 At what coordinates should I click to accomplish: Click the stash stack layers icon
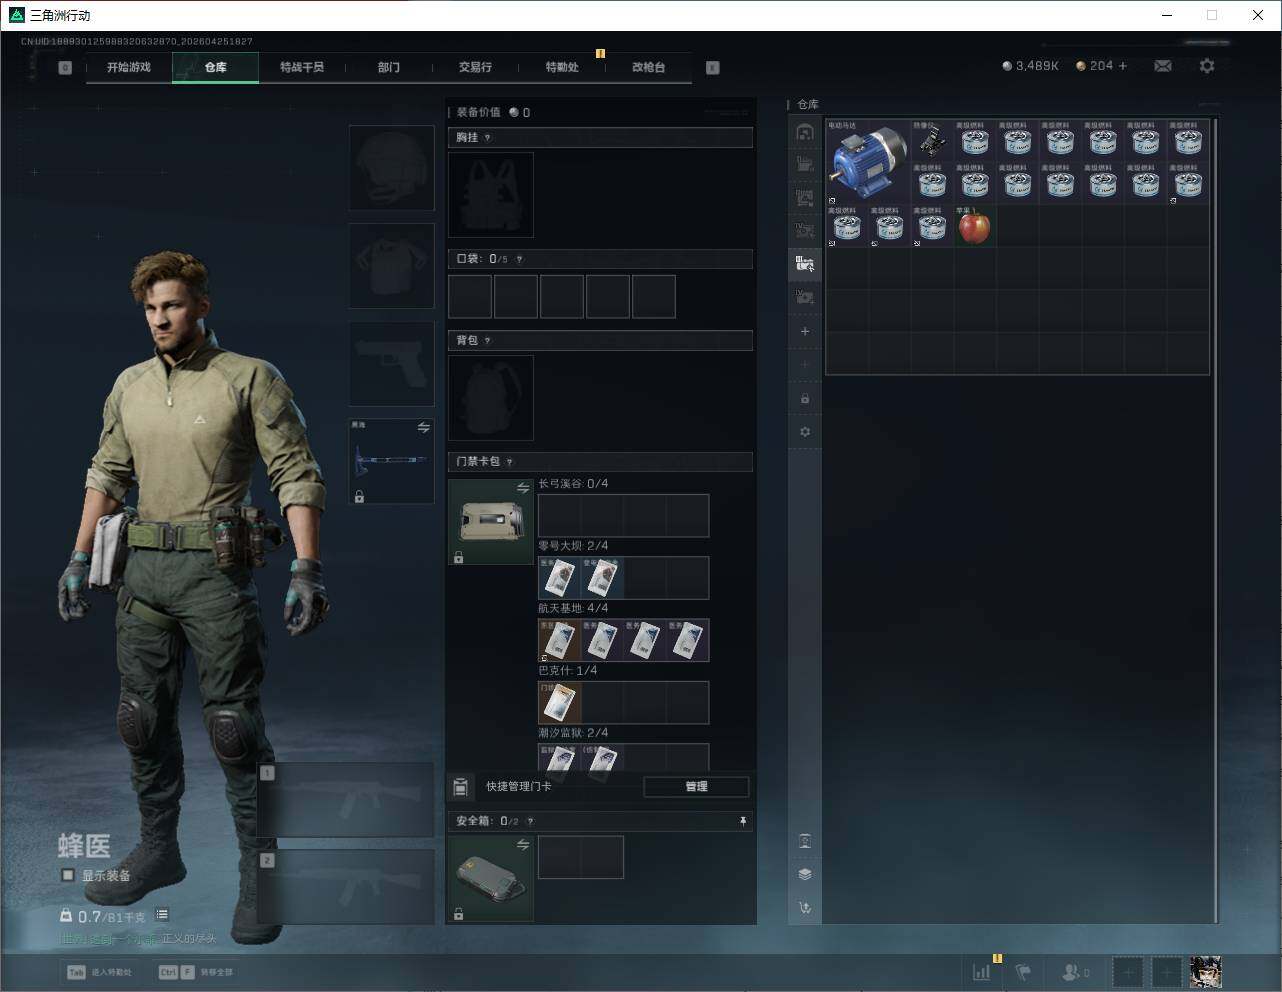[805, 874]
